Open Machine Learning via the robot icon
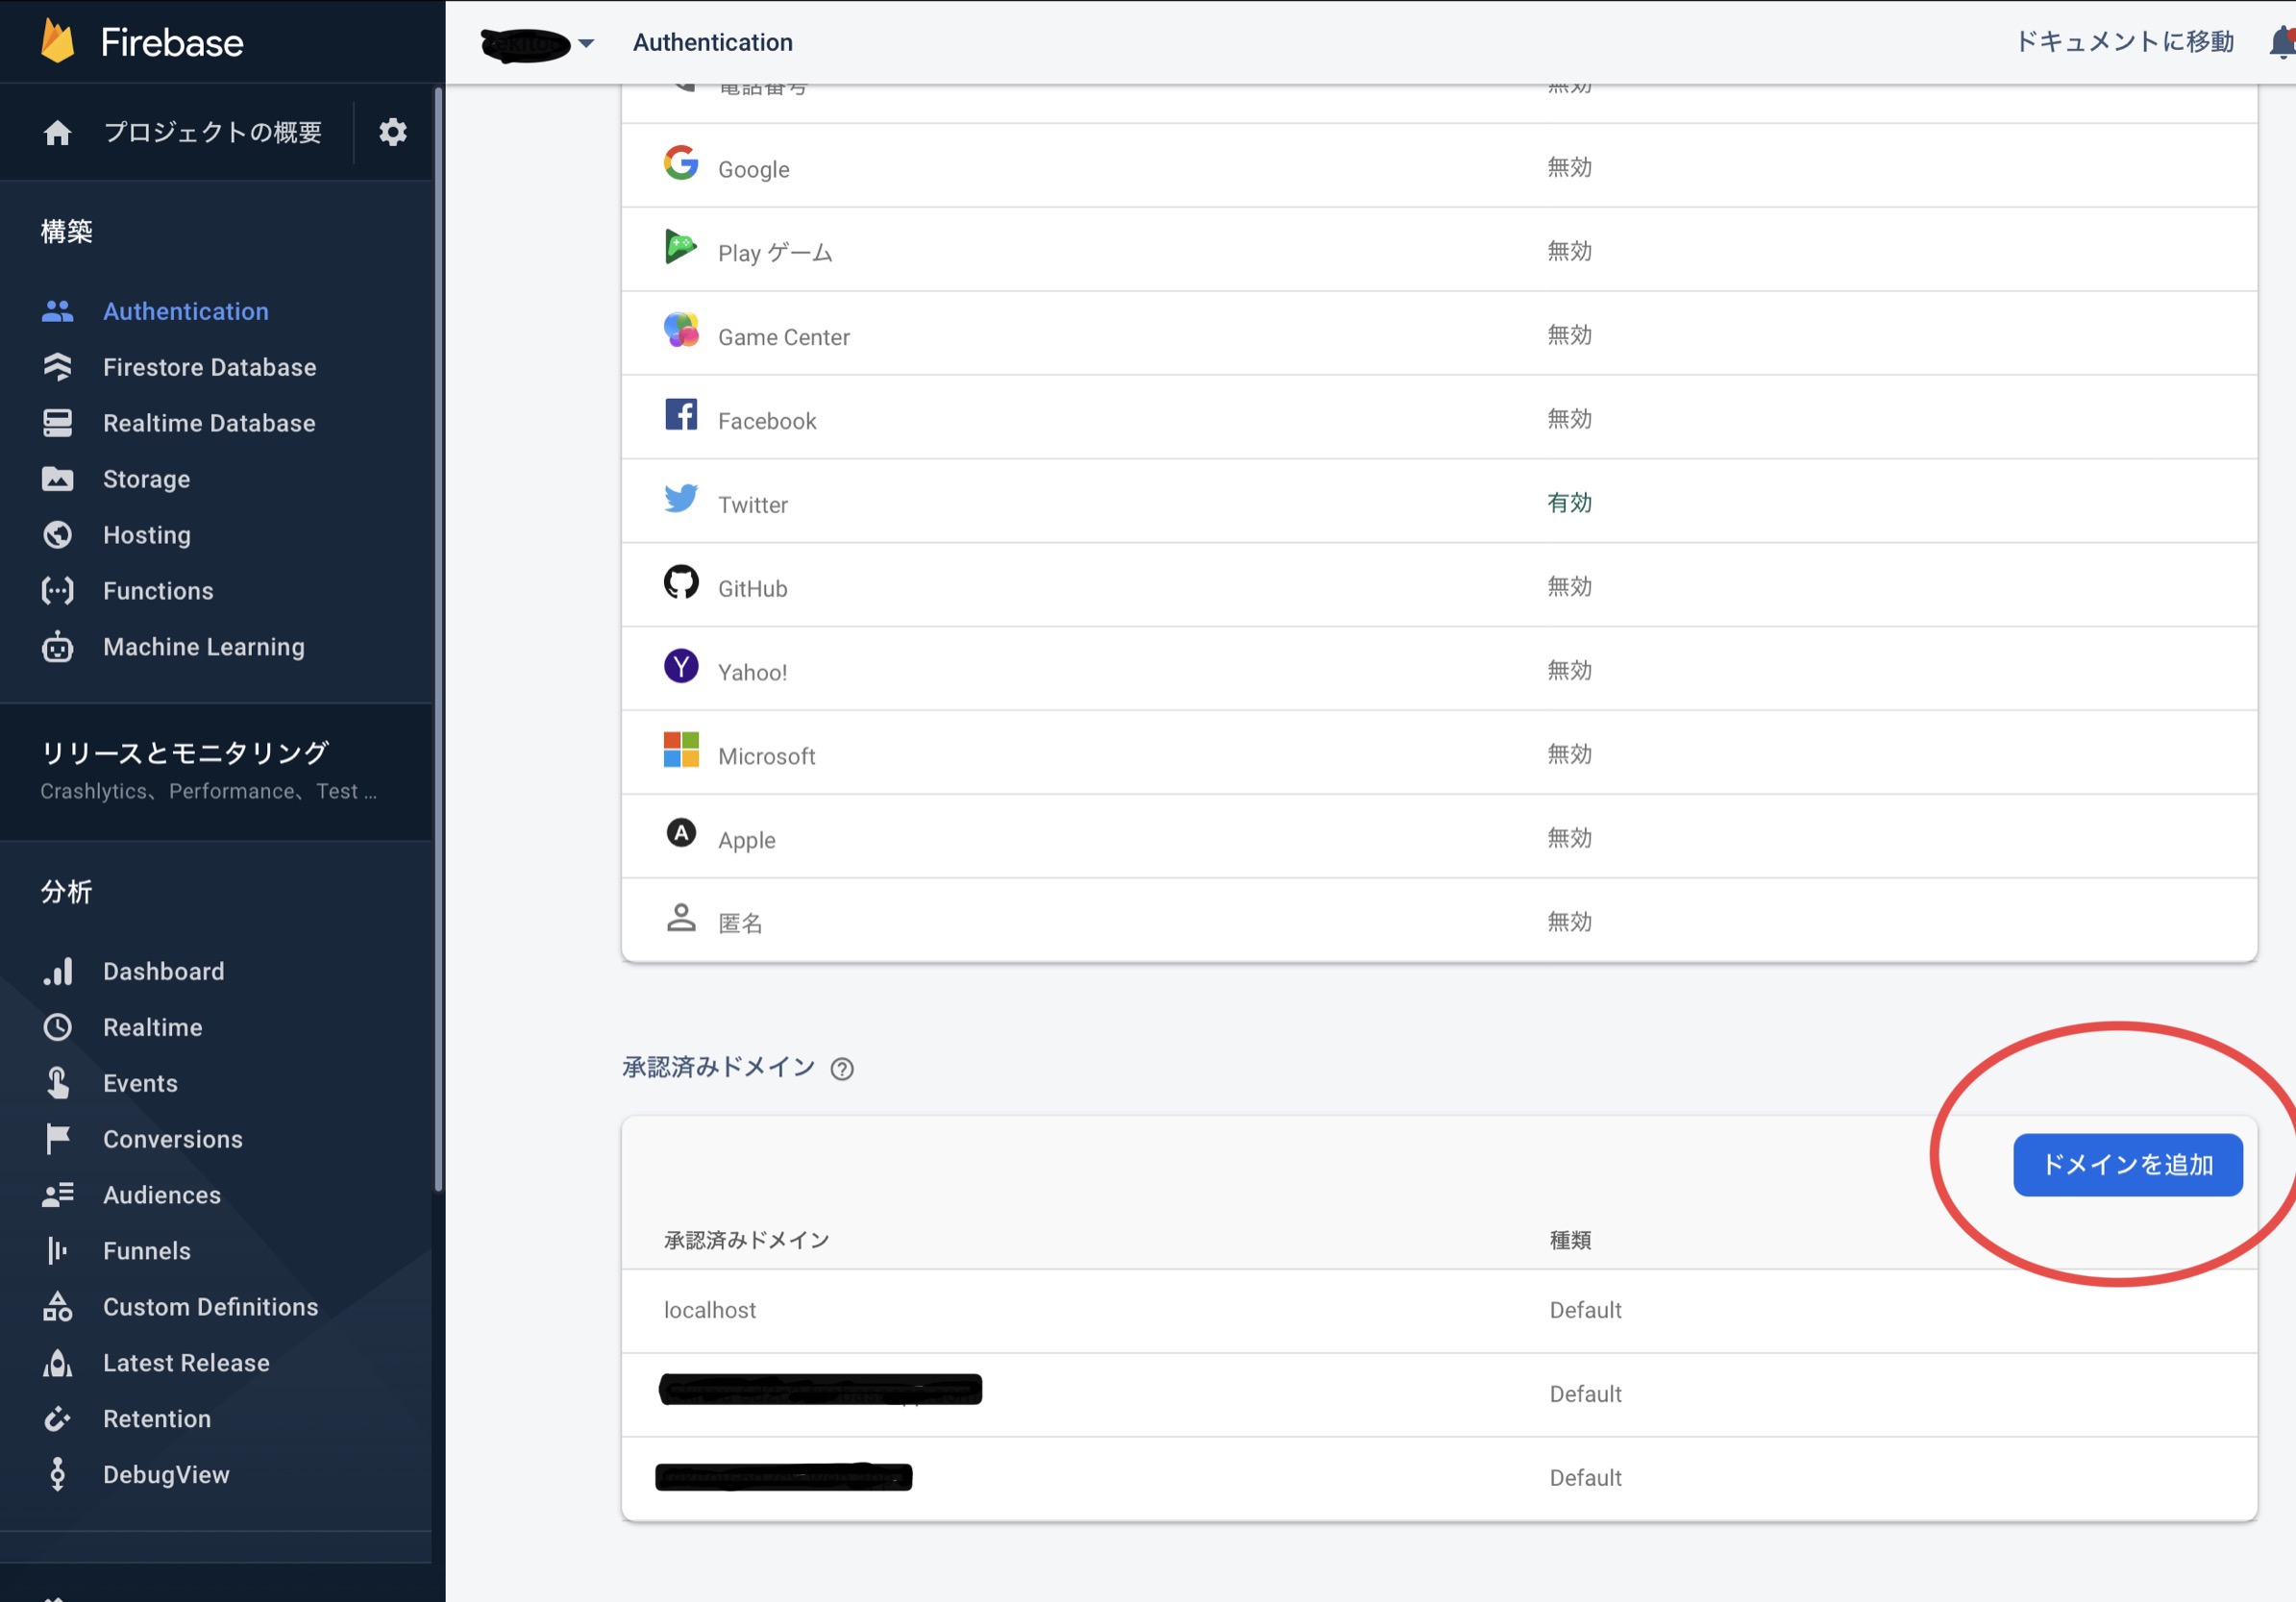The image size is (2296, 1602). (x=57, y=646)
